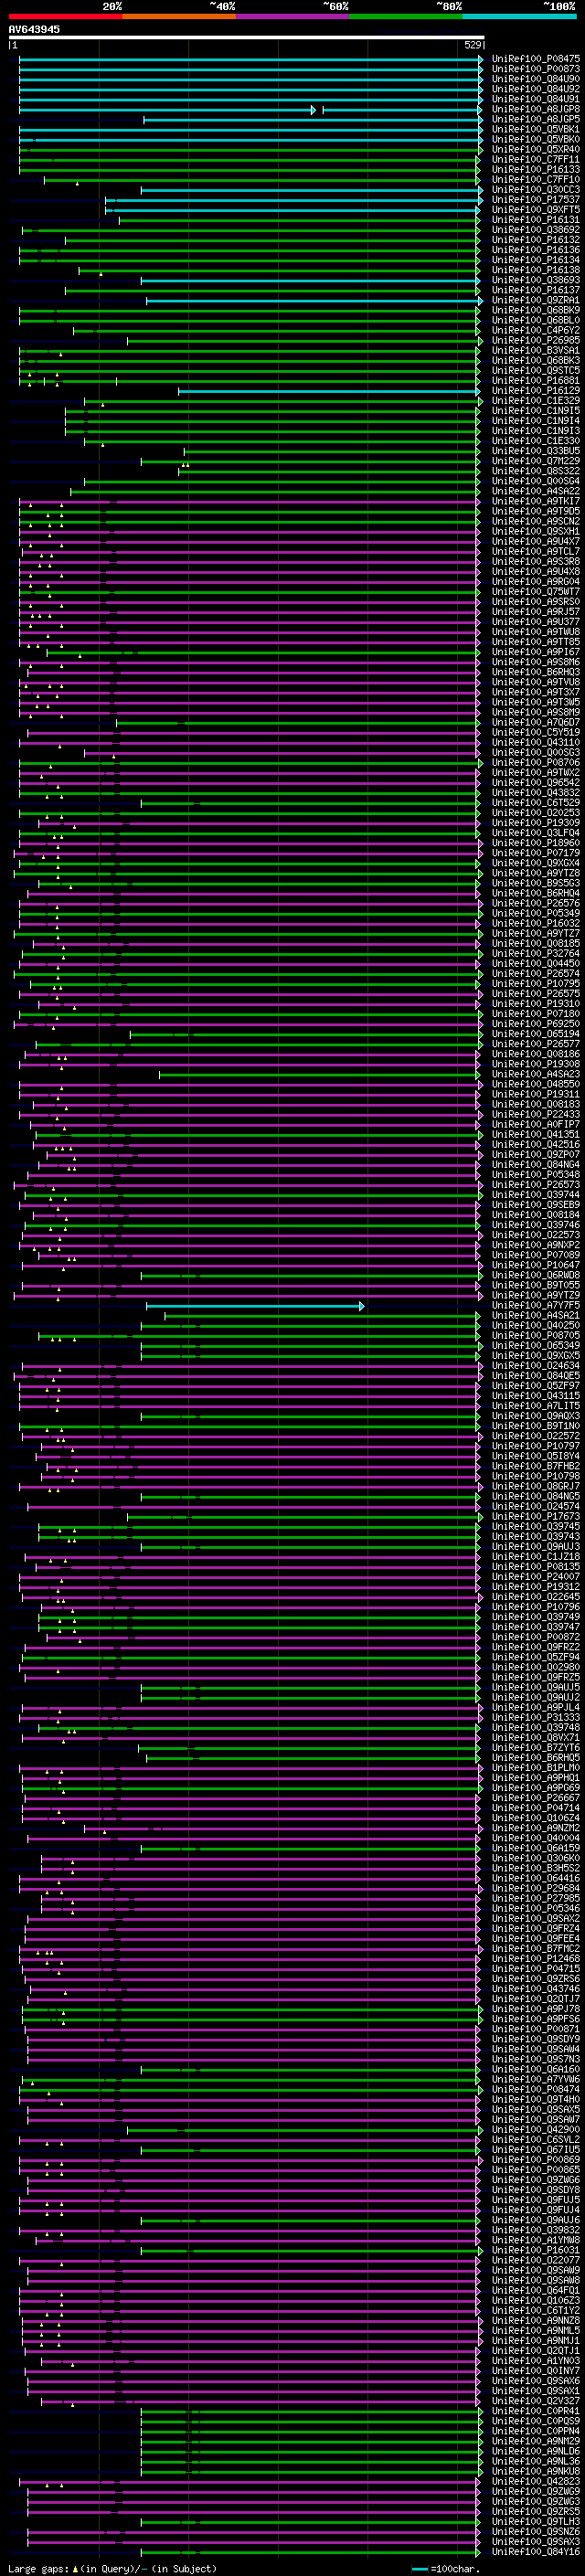This screenshot has height=2576, width=585.
Task: Open hit UniRef100_P00873
Action: (536, 69)
